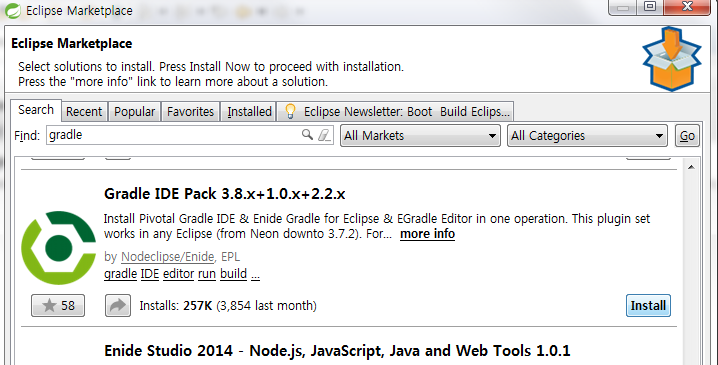Click the Spring leaf icon in title bar
Viewport: 718px width, 365px height.
point(12,11)
